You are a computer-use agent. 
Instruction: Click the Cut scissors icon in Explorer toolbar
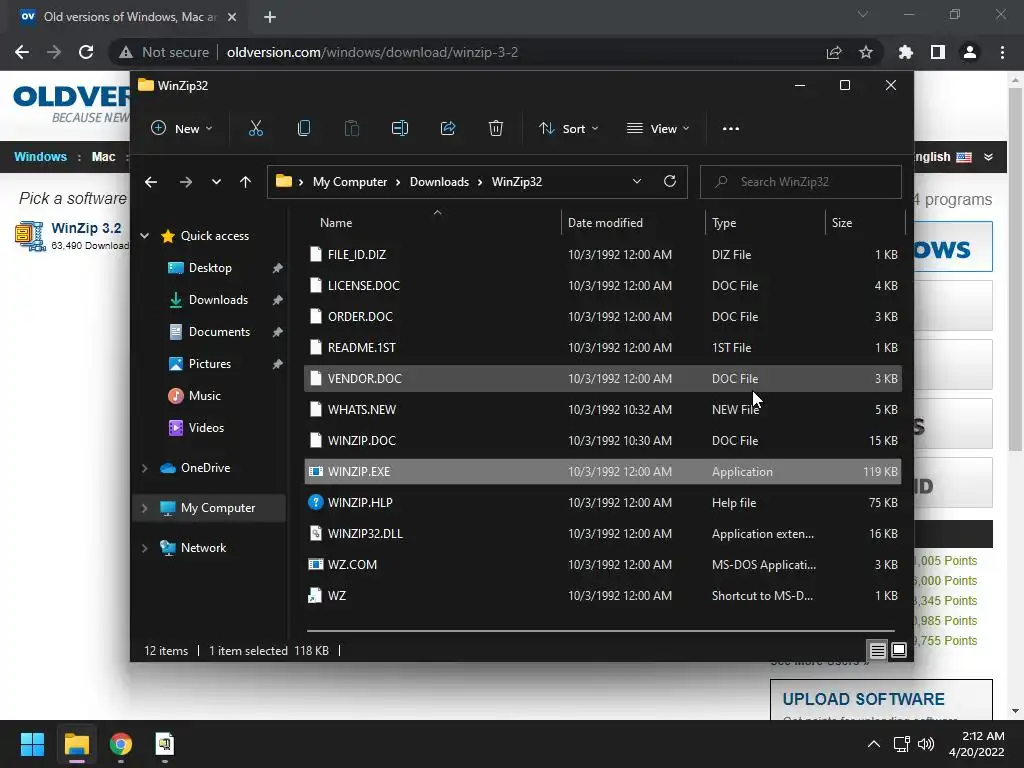(255, 129)
